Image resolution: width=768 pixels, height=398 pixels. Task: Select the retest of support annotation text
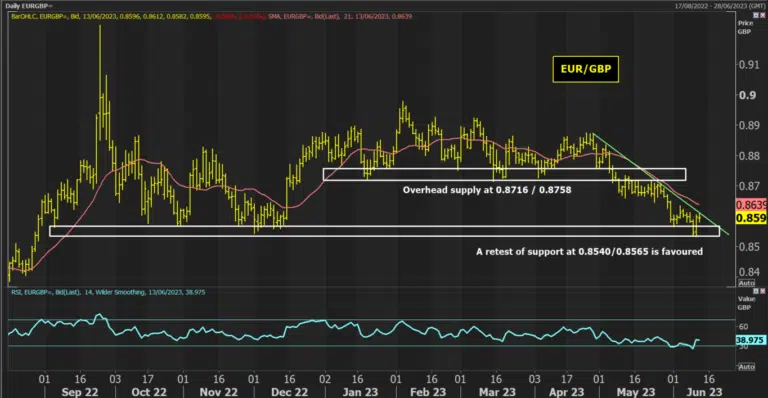click(589, 252)
